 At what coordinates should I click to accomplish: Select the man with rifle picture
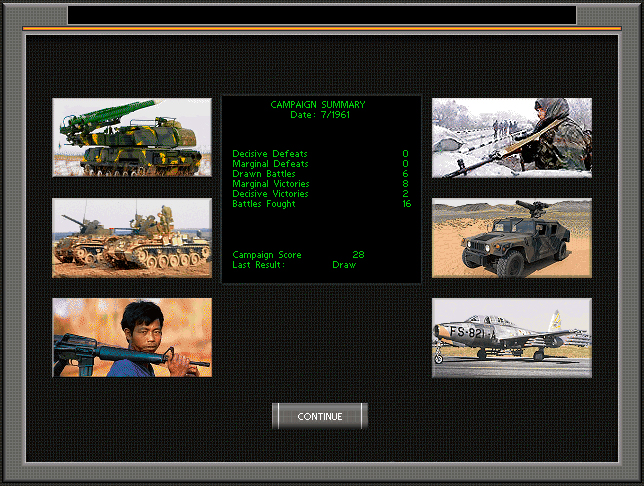click(x=132, y=338)
